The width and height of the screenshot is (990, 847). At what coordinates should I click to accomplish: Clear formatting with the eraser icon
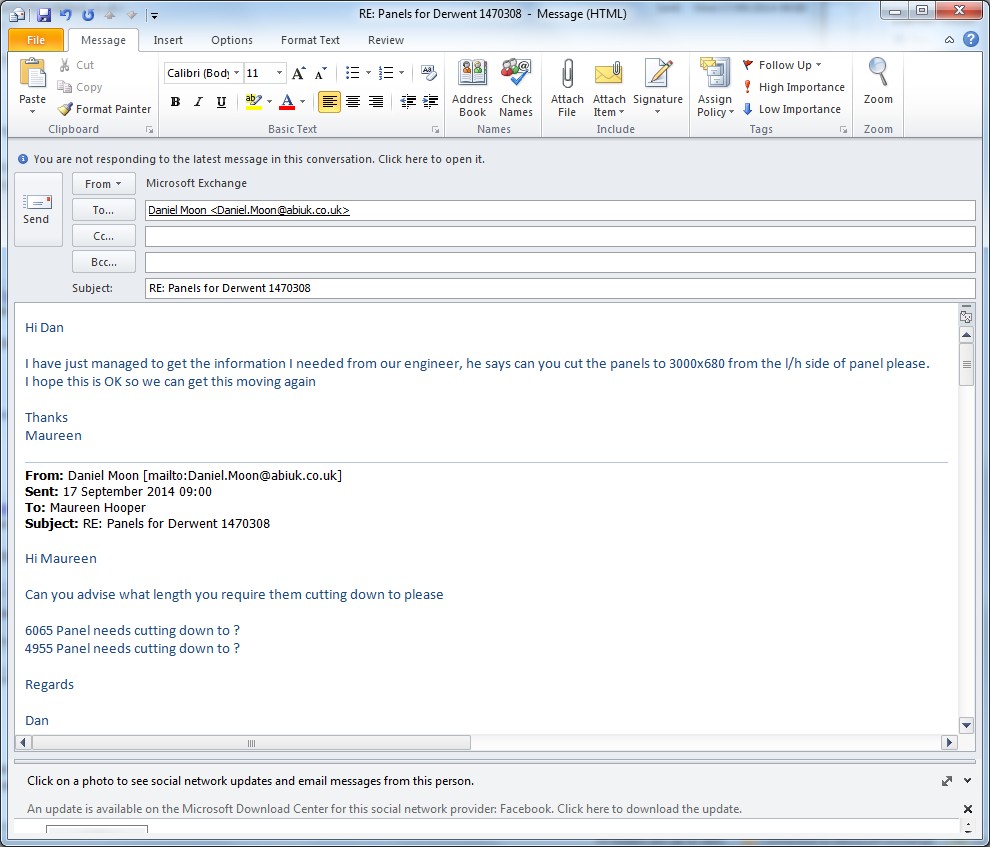click(x=429, y=73)
